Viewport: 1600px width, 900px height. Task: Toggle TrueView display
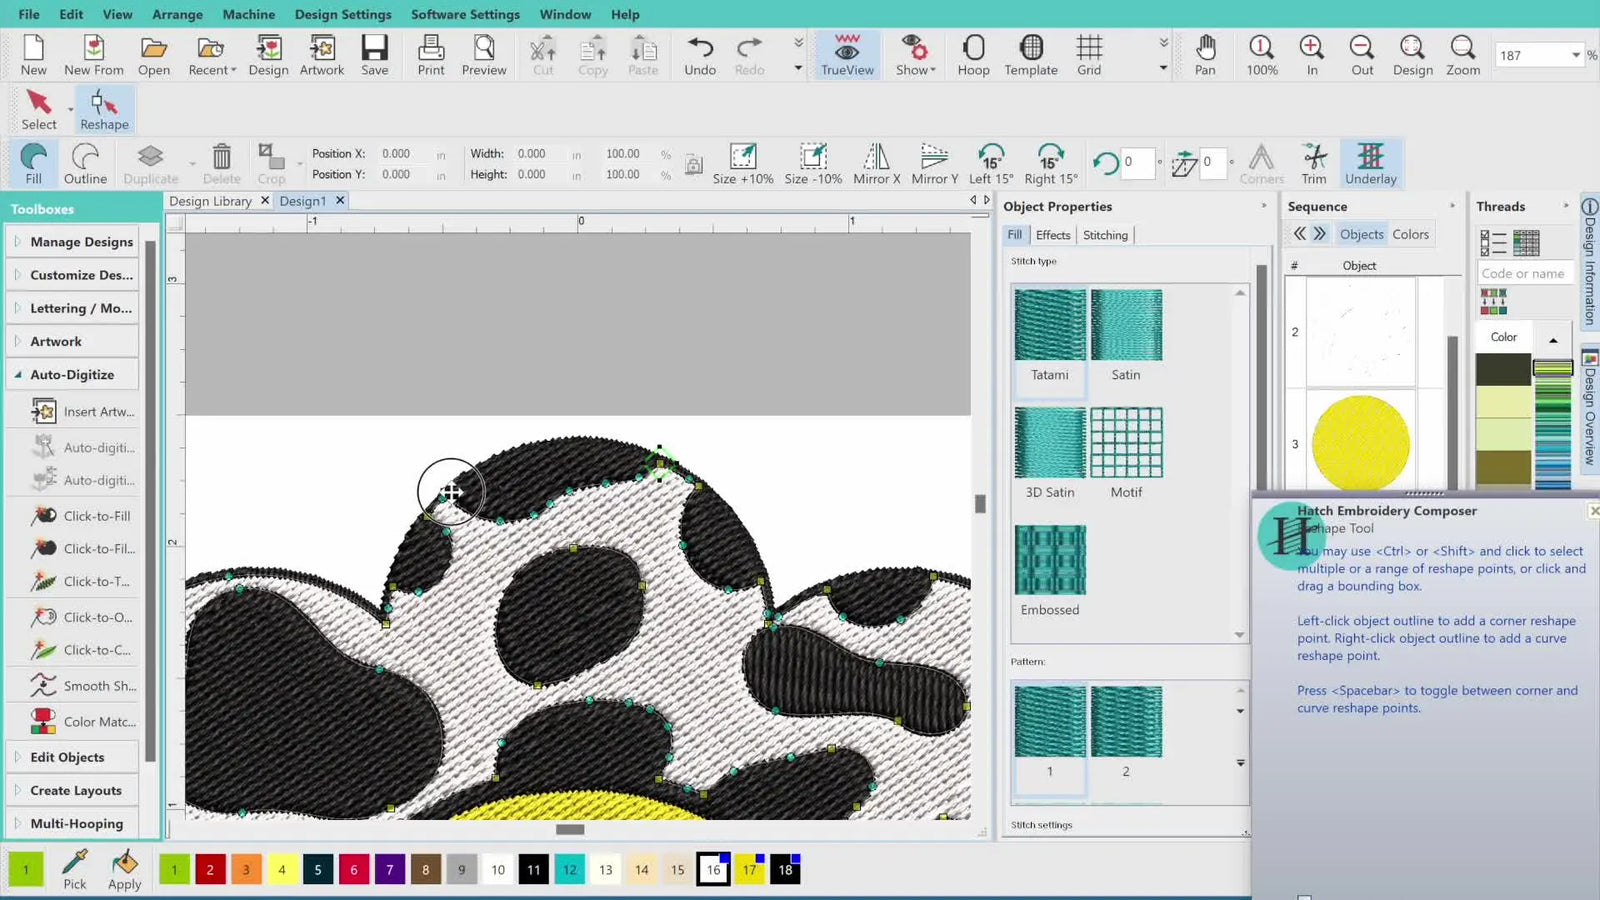coord(847,55)
